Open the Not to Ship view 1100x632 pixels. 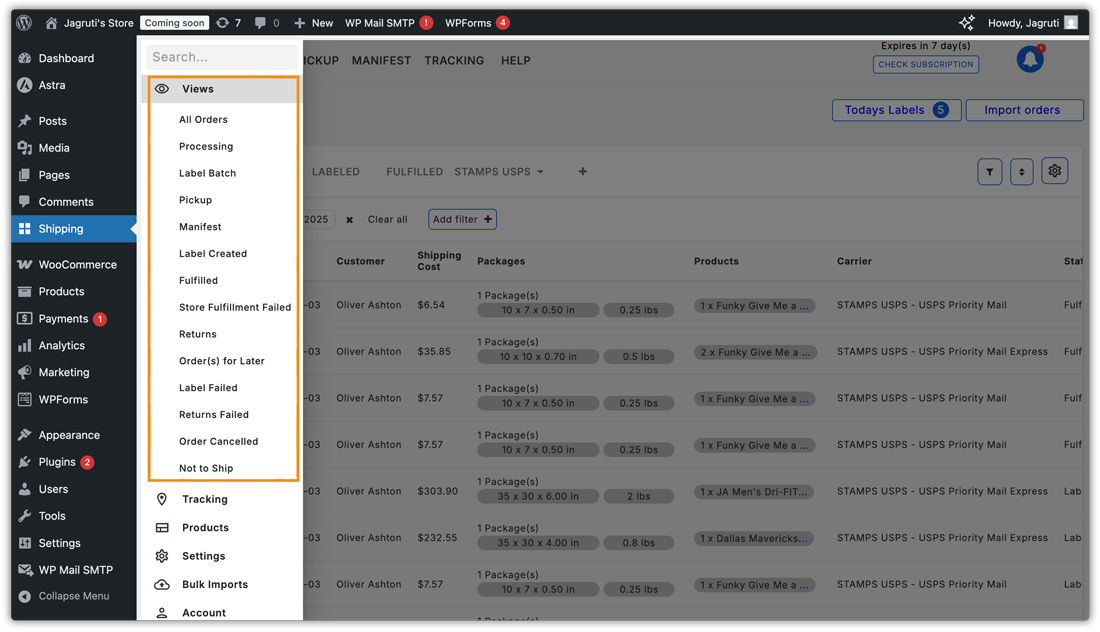206,468
